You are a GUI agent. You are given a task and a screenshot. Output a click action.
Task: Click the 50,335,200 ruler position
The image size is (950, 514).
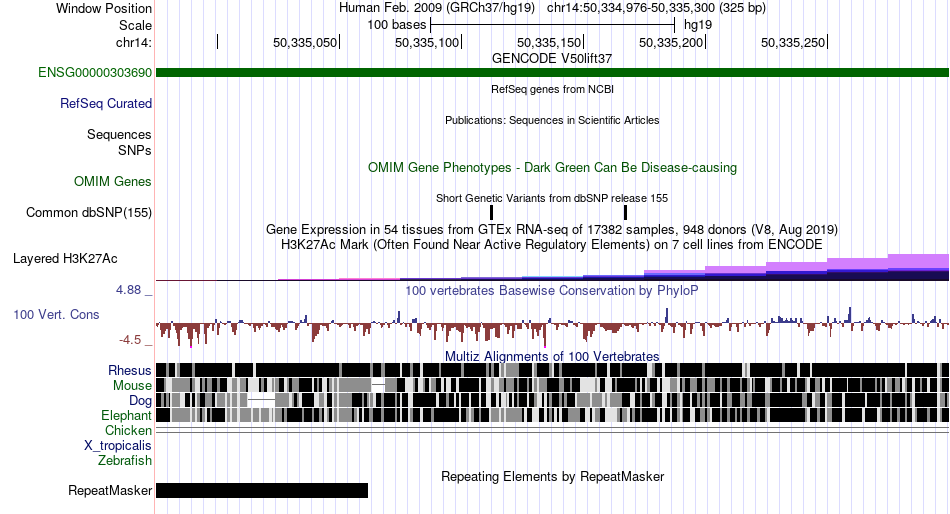click(671, 42)
